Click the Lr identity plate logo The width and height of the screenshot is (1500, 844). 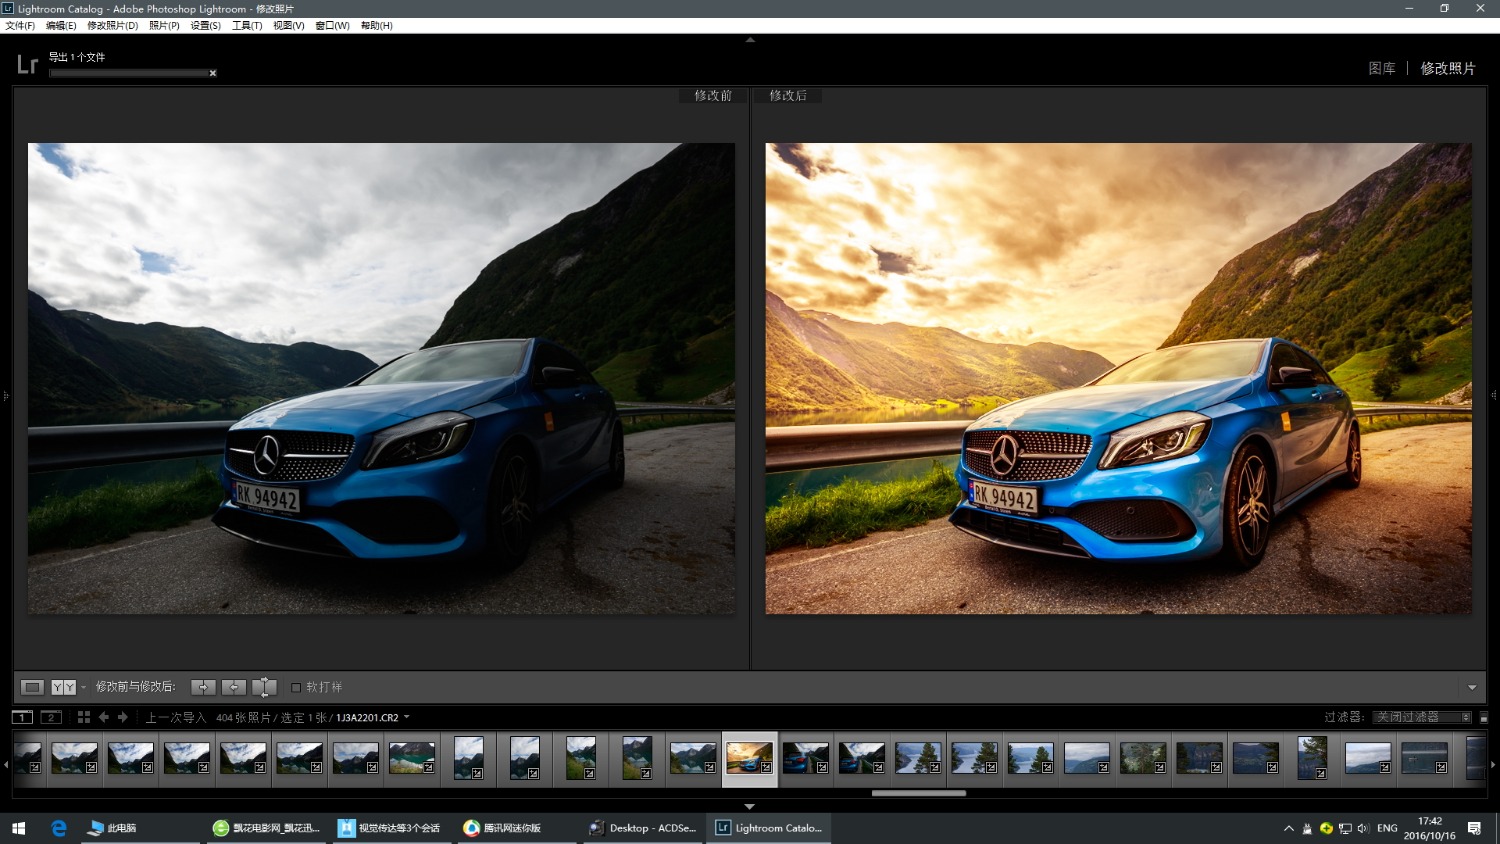tap(27, 65)
